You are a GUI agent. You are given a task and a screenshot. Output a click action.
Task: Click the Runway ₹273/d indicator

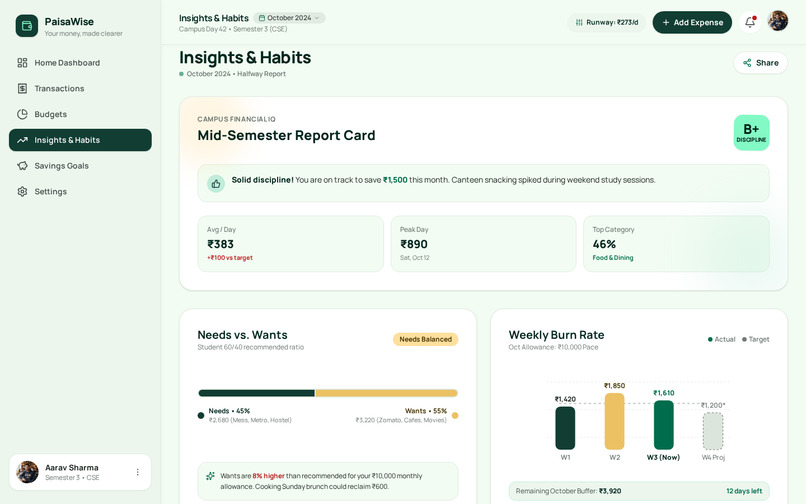click(607, 23)
